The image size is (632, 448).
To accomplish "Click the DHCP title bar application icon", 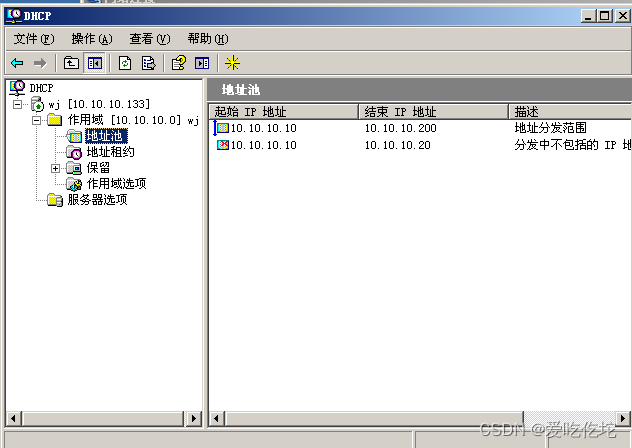I will [14, 16].
